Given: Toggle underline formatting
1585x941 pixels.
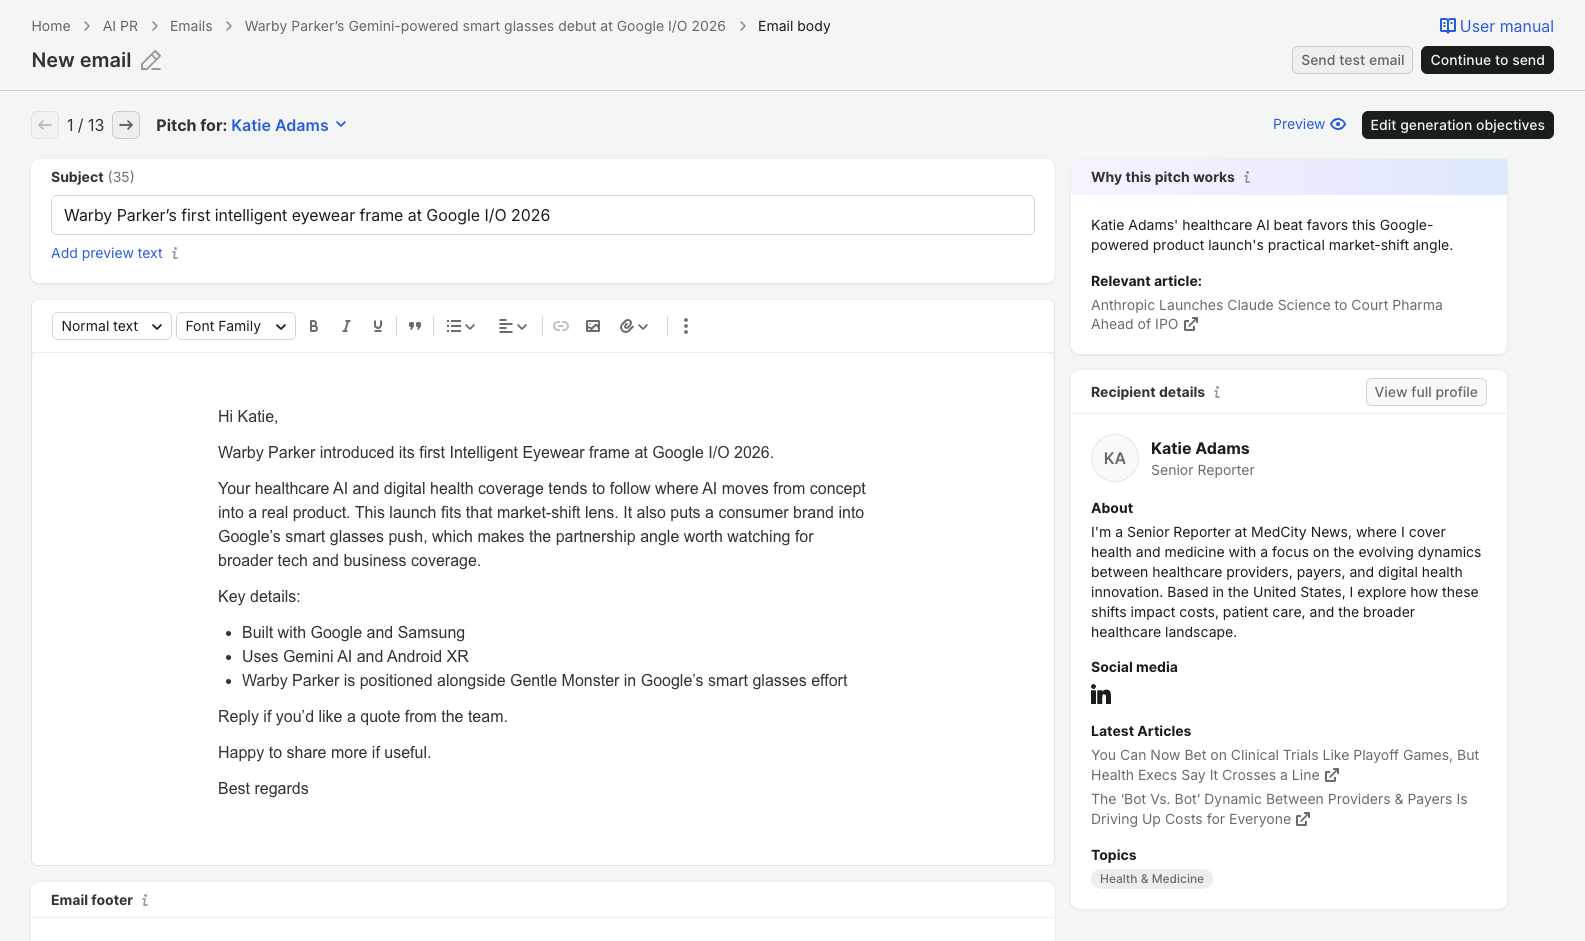Looking at the screenshot, I should click(378, 326).
